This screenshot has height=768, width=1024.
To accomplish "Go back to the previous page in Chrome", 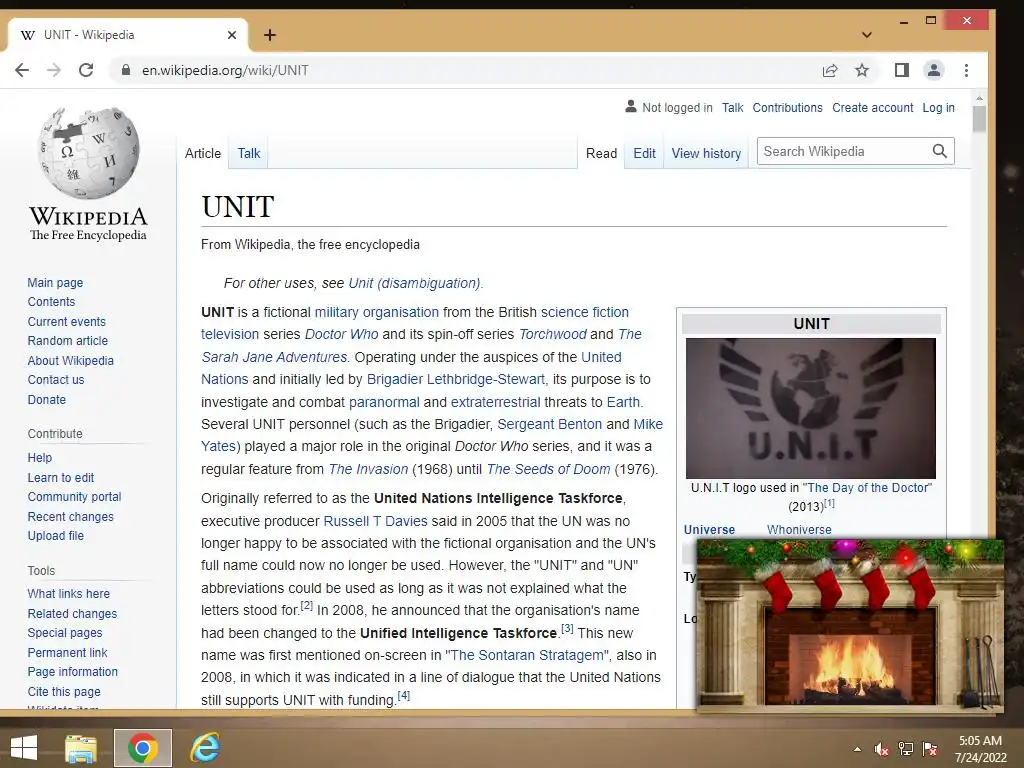I will (x=22, y=71).
